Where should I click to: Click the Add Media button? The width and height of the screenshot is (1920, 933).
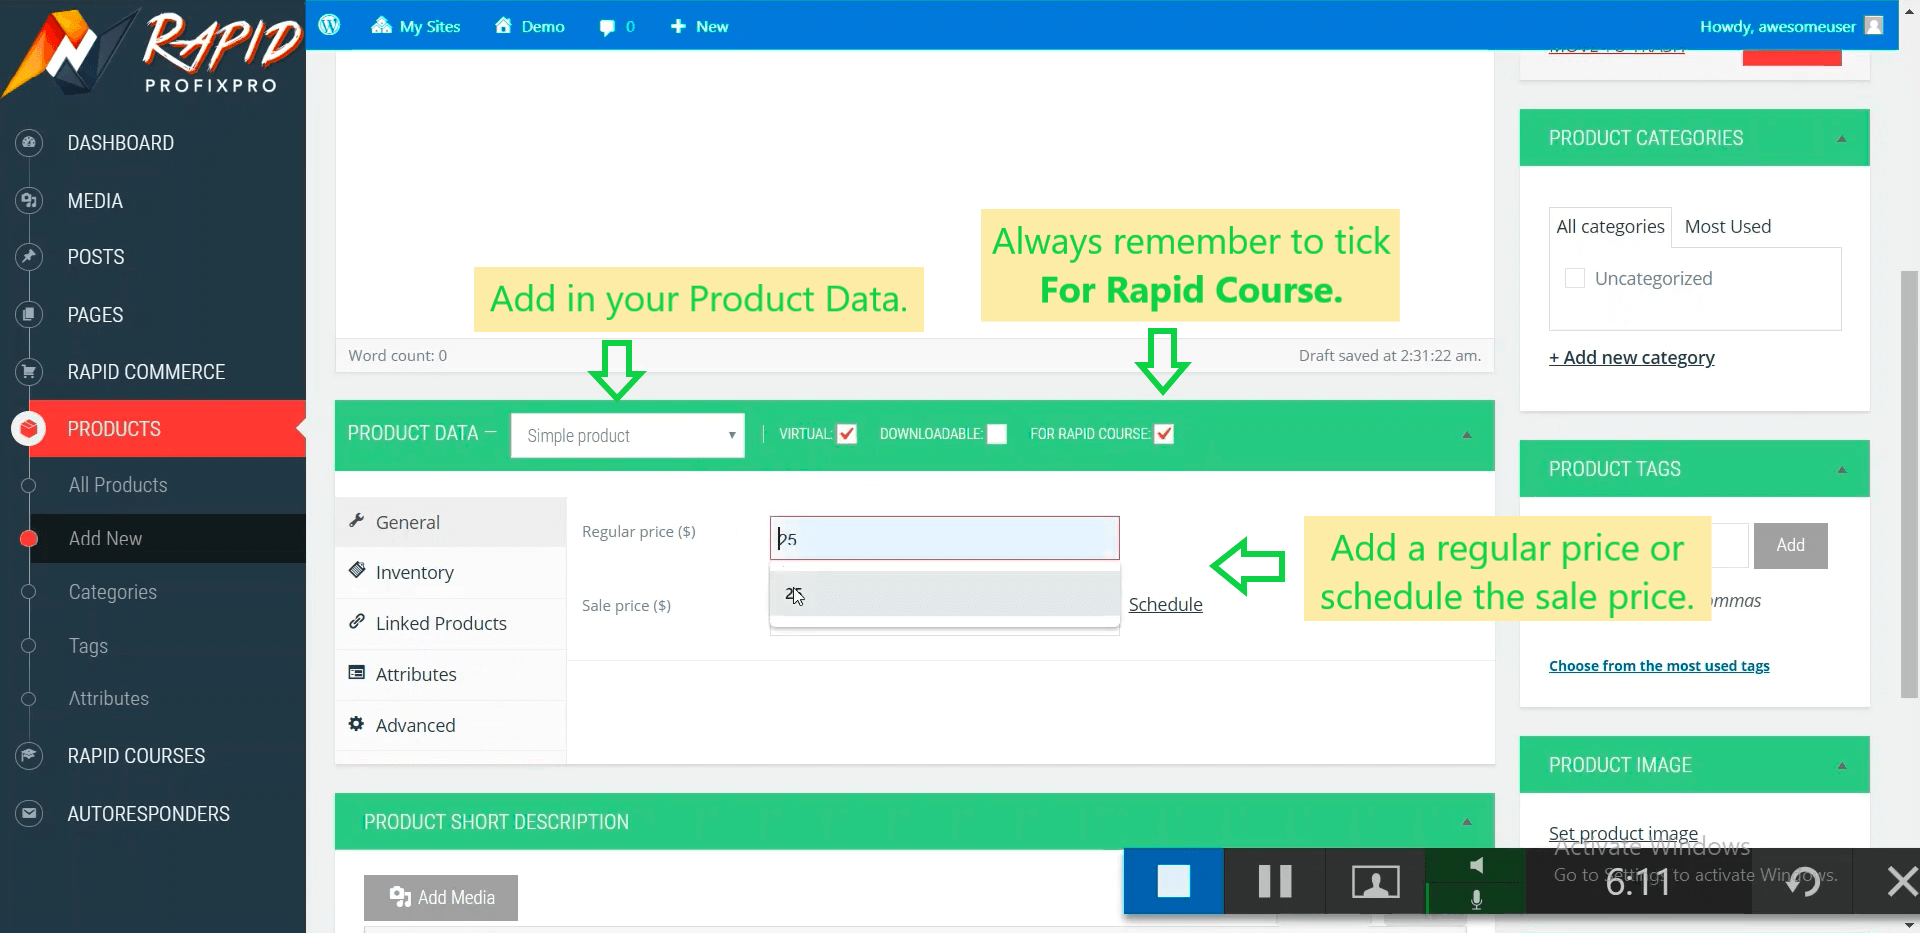click(x=441, y=897)
